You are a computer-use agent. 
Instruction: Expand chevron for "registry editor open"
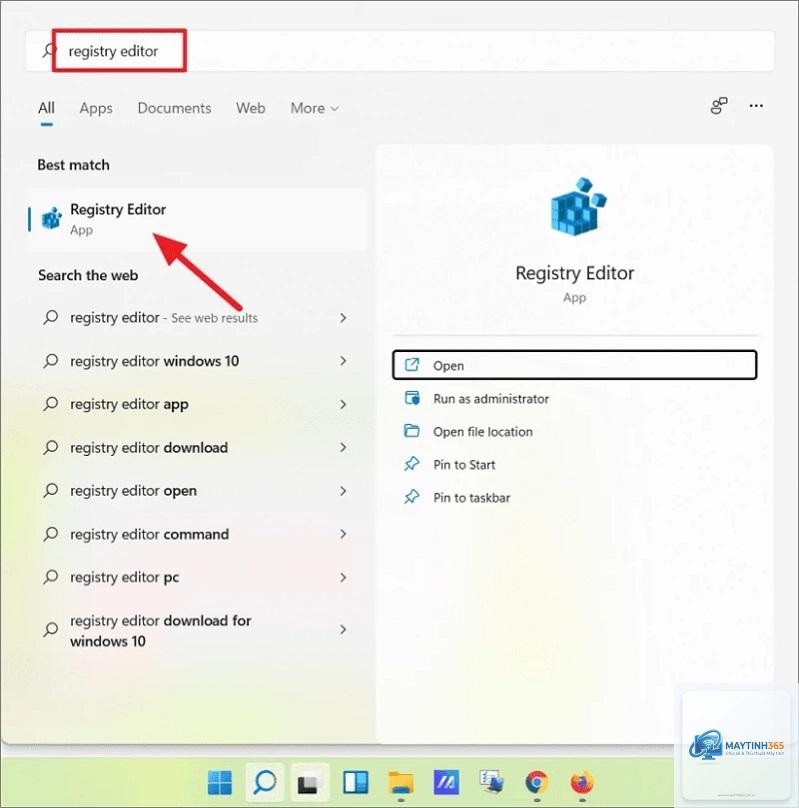click(x=343, y=491)
